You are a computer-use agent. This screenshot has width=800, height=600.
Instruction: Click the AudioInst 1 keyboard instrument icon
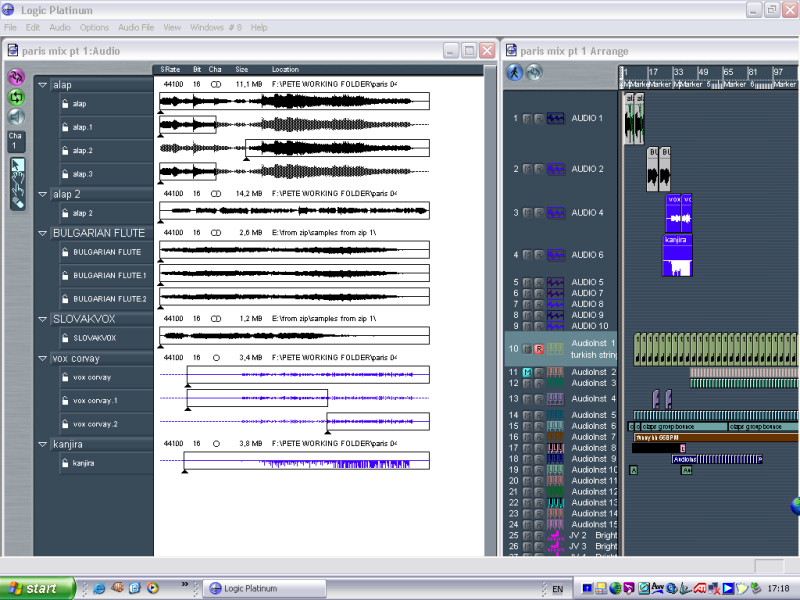[x=555, y=349]
